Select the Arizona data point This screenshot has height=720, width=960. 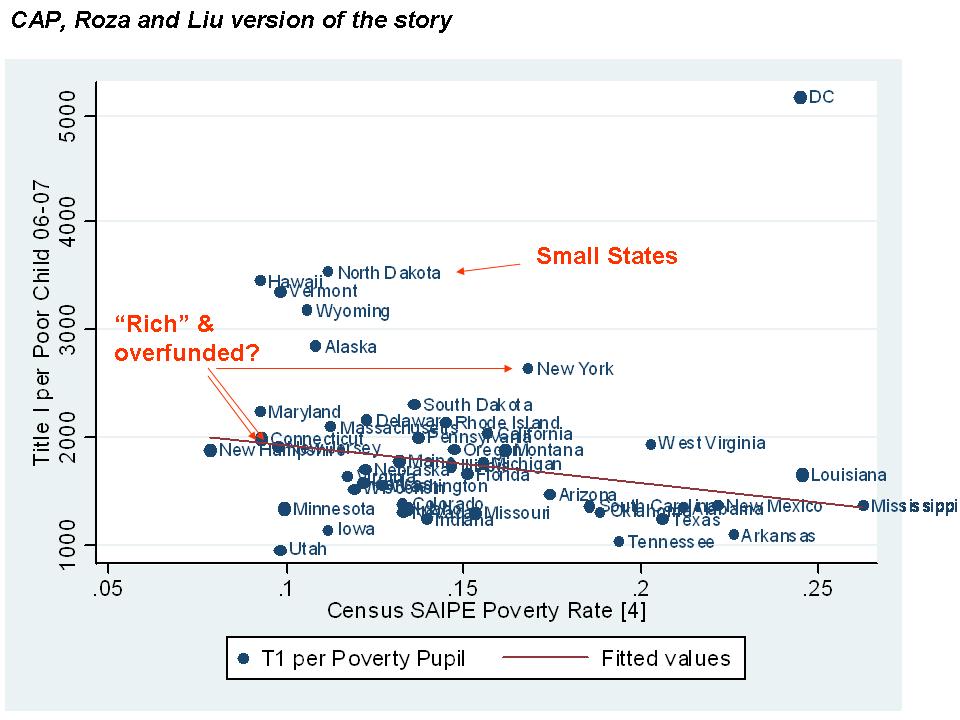(549, 494)
